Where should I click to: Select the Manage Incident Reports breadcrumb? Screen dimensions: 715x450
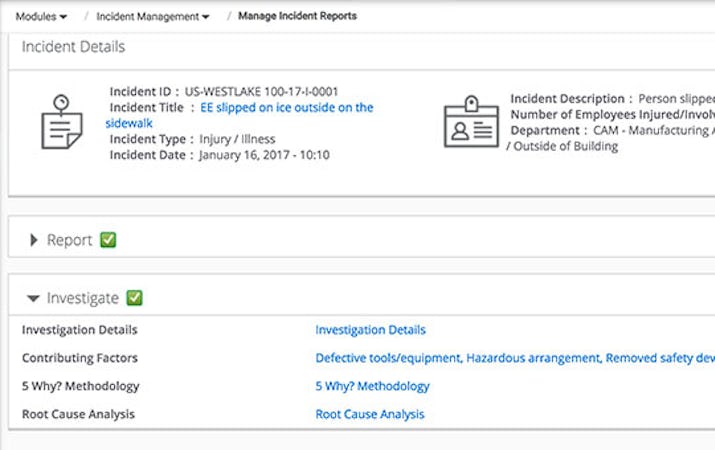(x=297, y=16)
